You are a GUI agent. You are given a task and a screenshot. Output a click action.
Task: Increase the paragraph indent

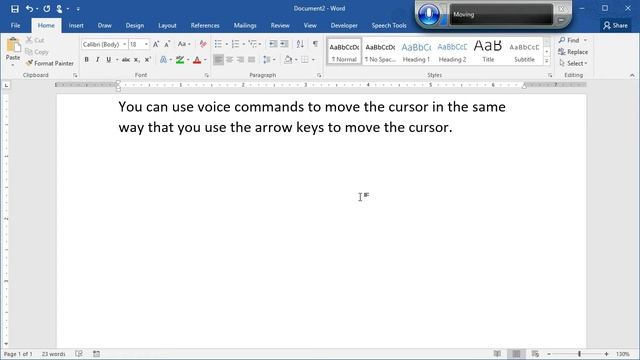point(284,44)
